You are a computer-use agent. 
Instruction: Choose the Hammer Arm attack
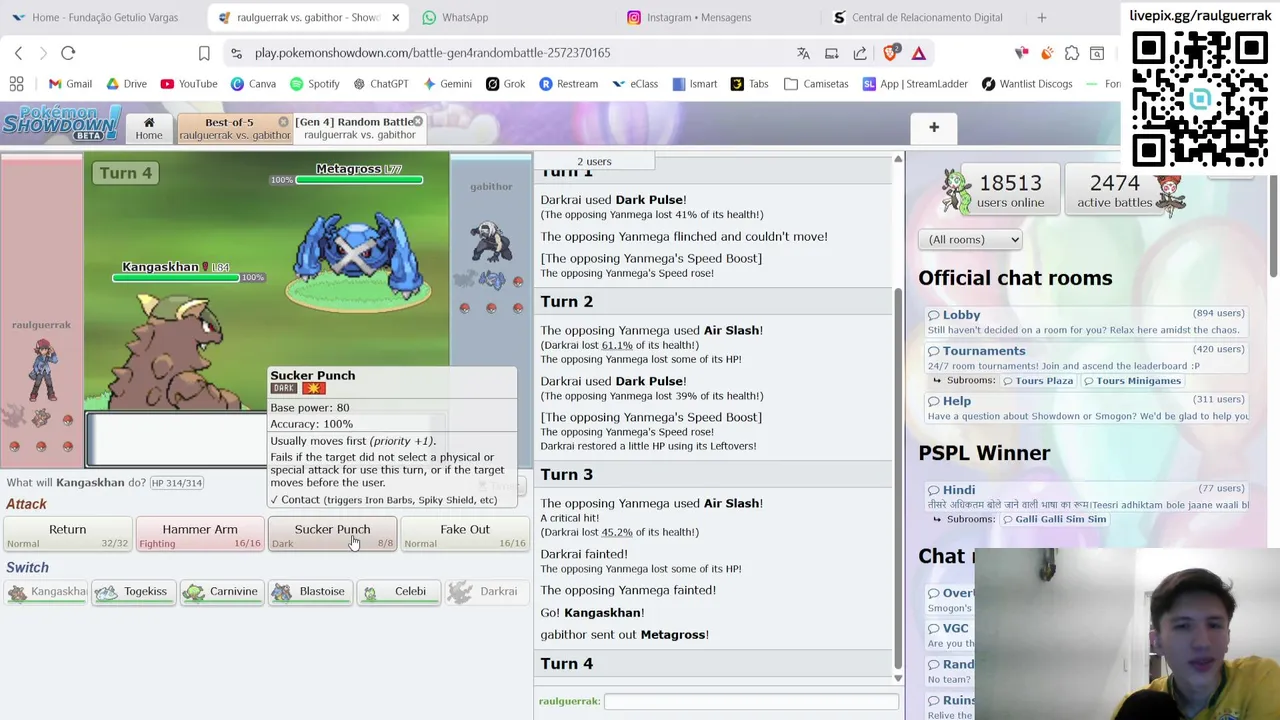(199, 535)
